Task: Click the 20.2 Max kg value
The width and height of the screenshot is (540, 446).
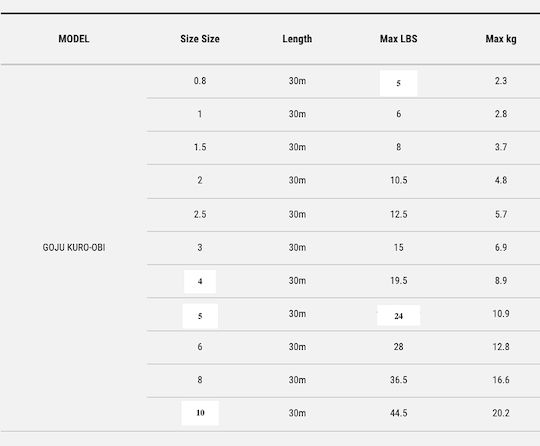Action: 501,413
